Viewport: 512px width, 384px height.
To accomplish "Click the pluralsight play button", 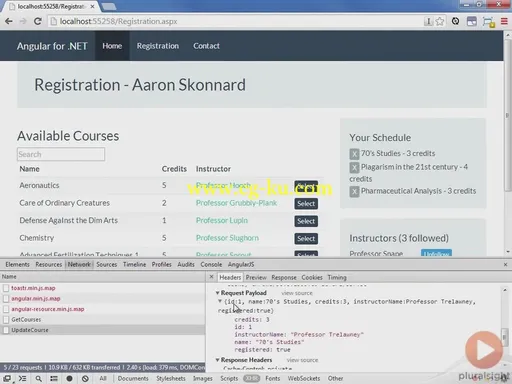I will pyautogui.click(x=484, y=350).
